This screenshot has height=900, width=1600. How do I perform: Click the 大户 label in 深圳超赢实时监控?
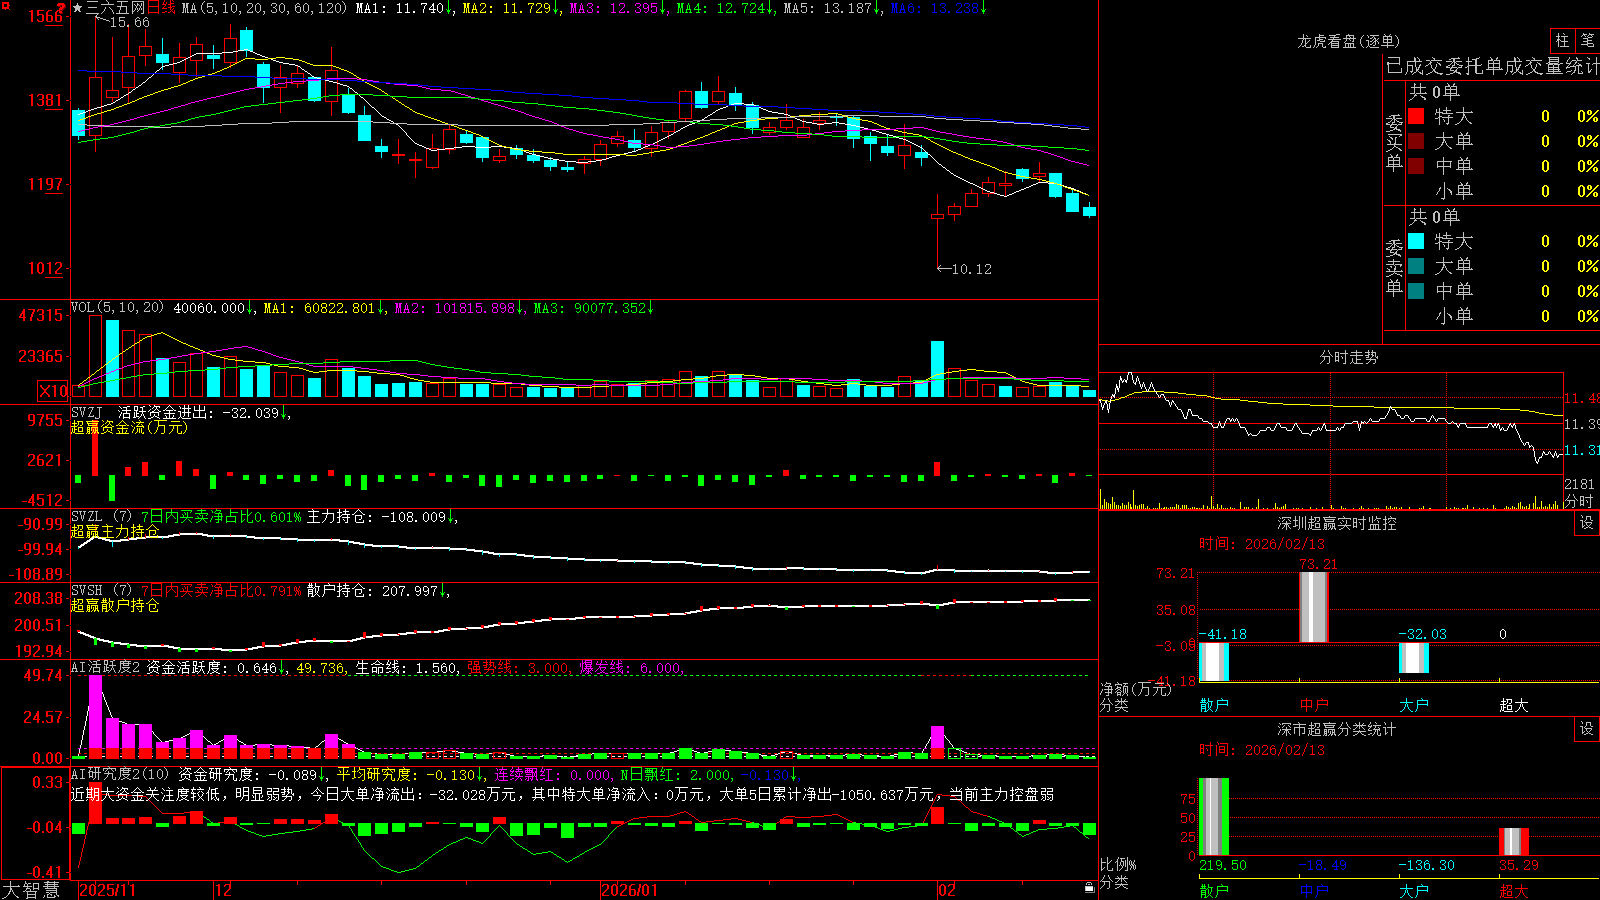pos(1414,705)
